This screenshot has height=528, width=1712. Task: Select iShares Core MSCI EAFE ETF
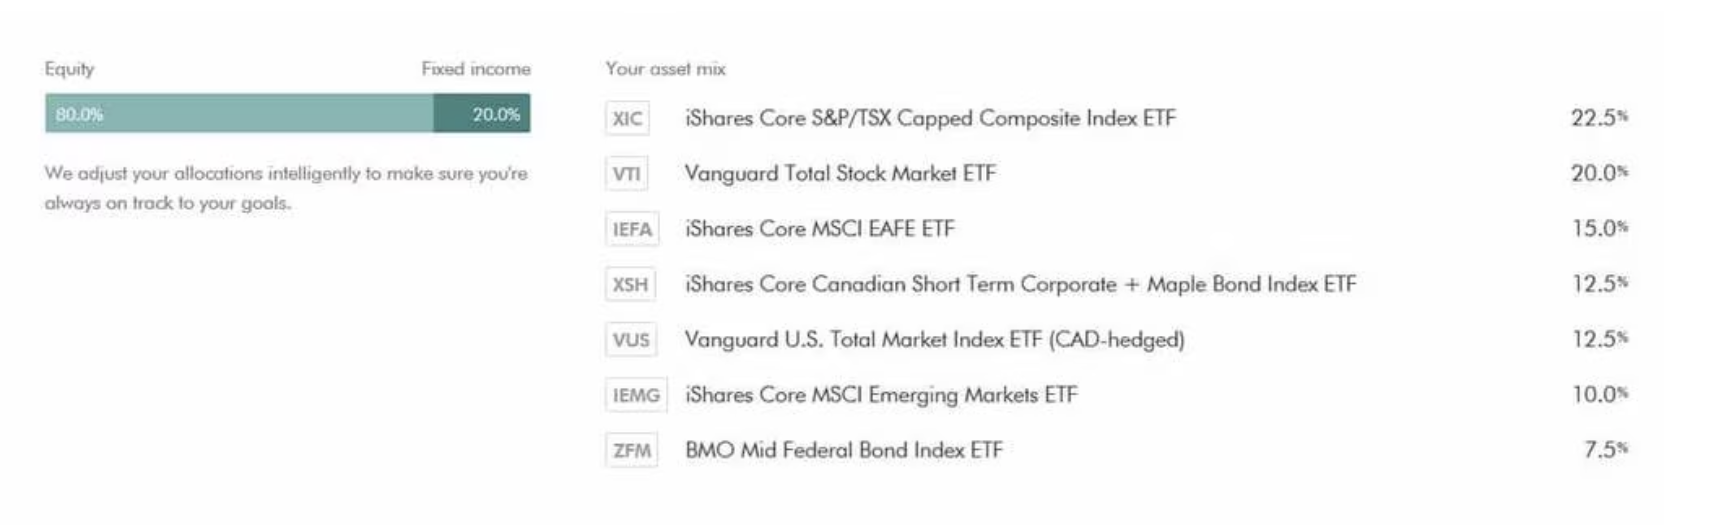pos(819,229)
